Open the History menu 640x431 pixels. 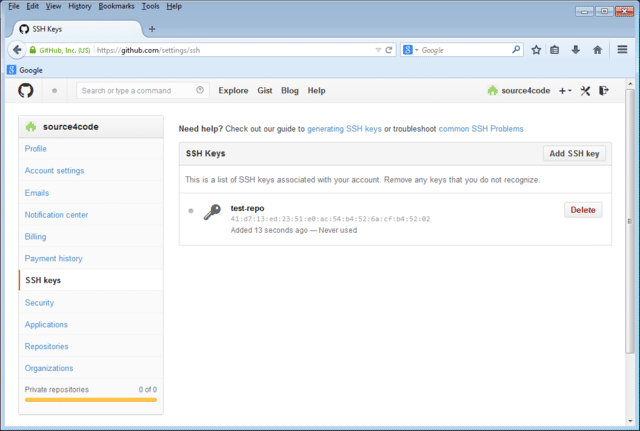pos(80,6)
